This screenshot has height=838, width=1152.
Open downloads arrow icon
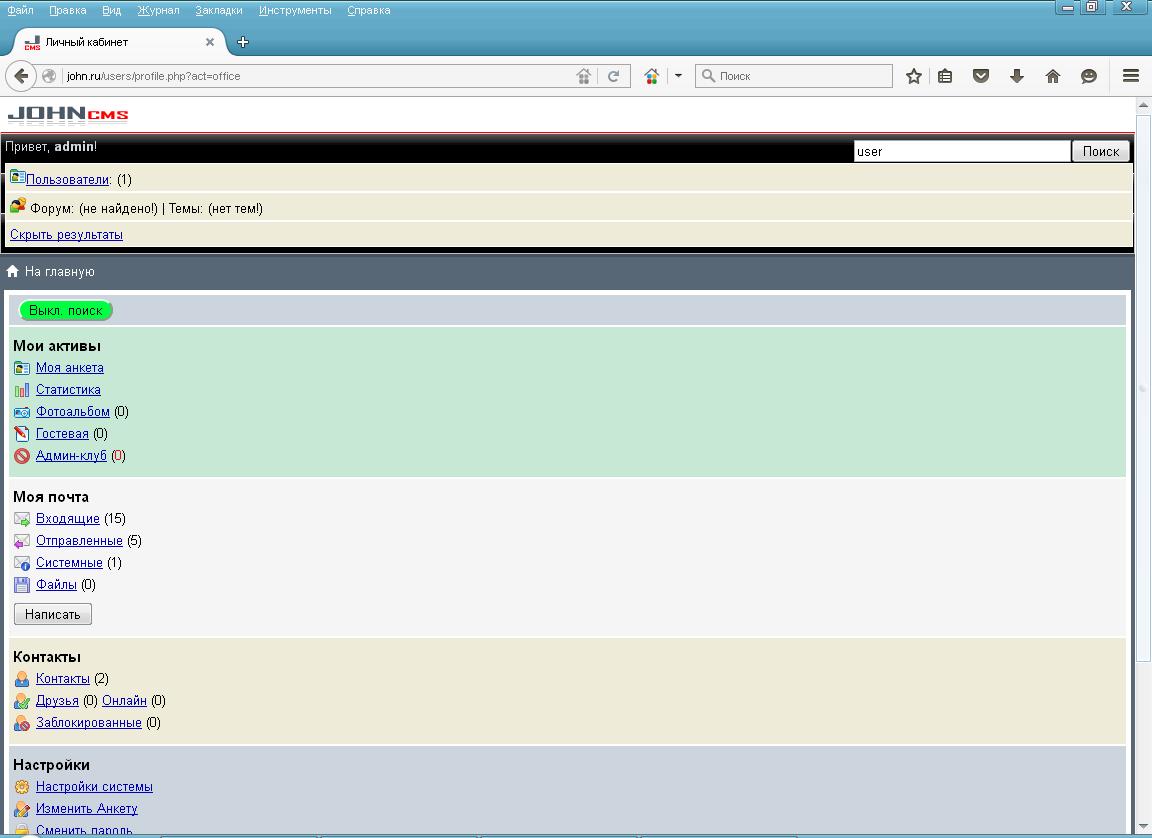(x=1017, y=76)
